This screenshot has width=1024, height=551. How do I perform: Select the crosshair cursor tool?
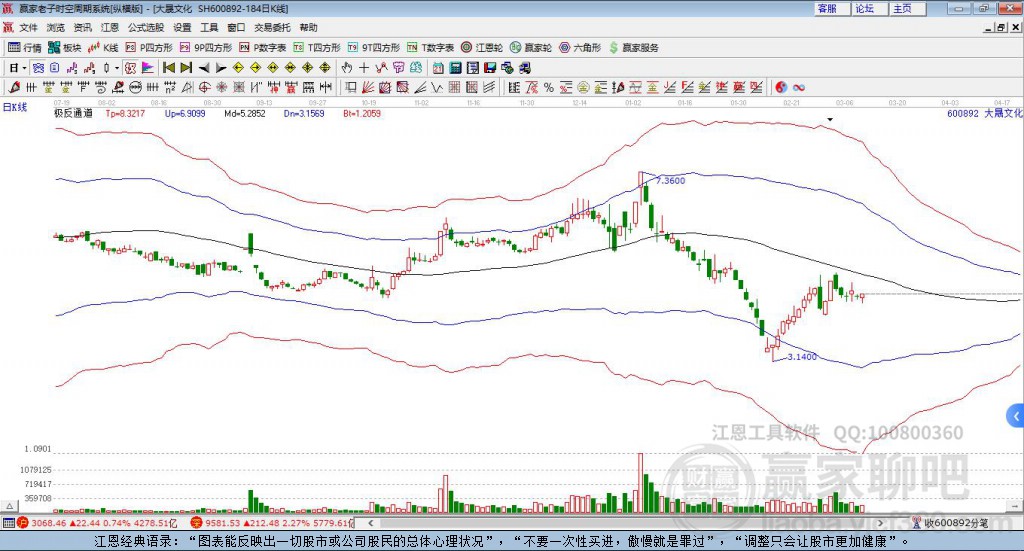click(364, 67)
